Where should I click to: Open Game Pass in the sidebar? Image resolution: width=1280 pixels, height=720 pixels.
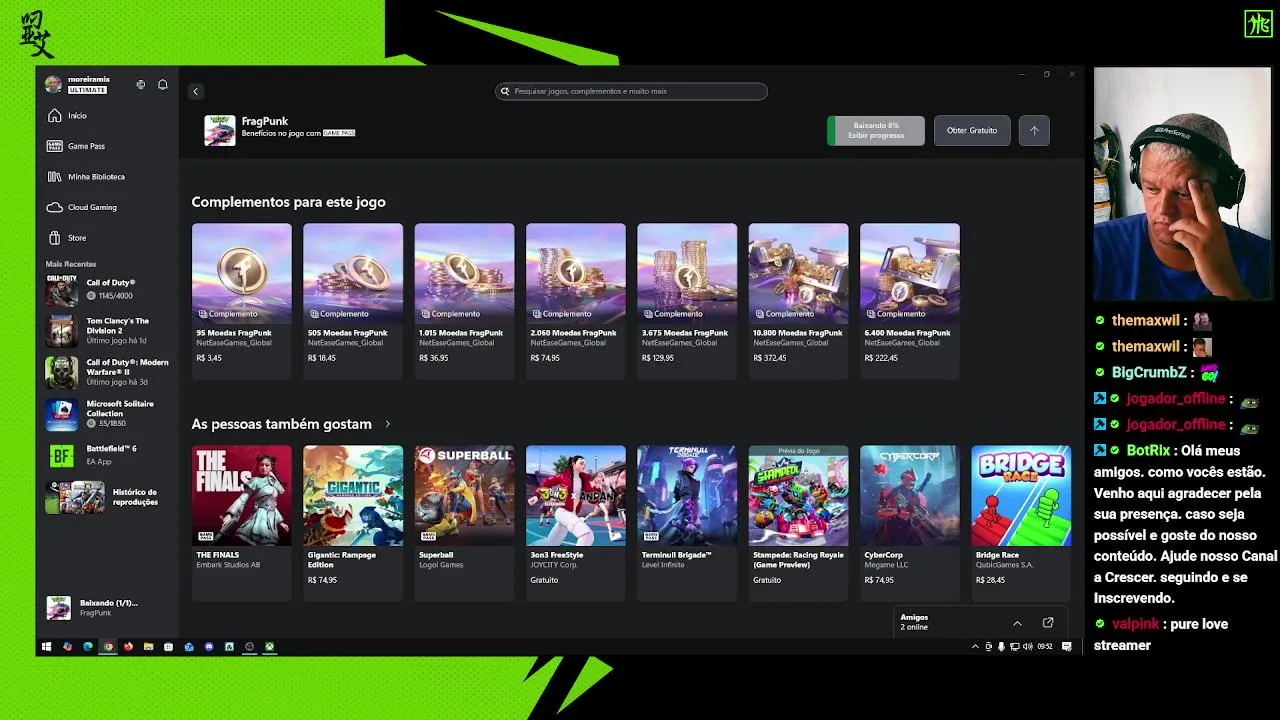pyautogui.click(x=108, y=146)
